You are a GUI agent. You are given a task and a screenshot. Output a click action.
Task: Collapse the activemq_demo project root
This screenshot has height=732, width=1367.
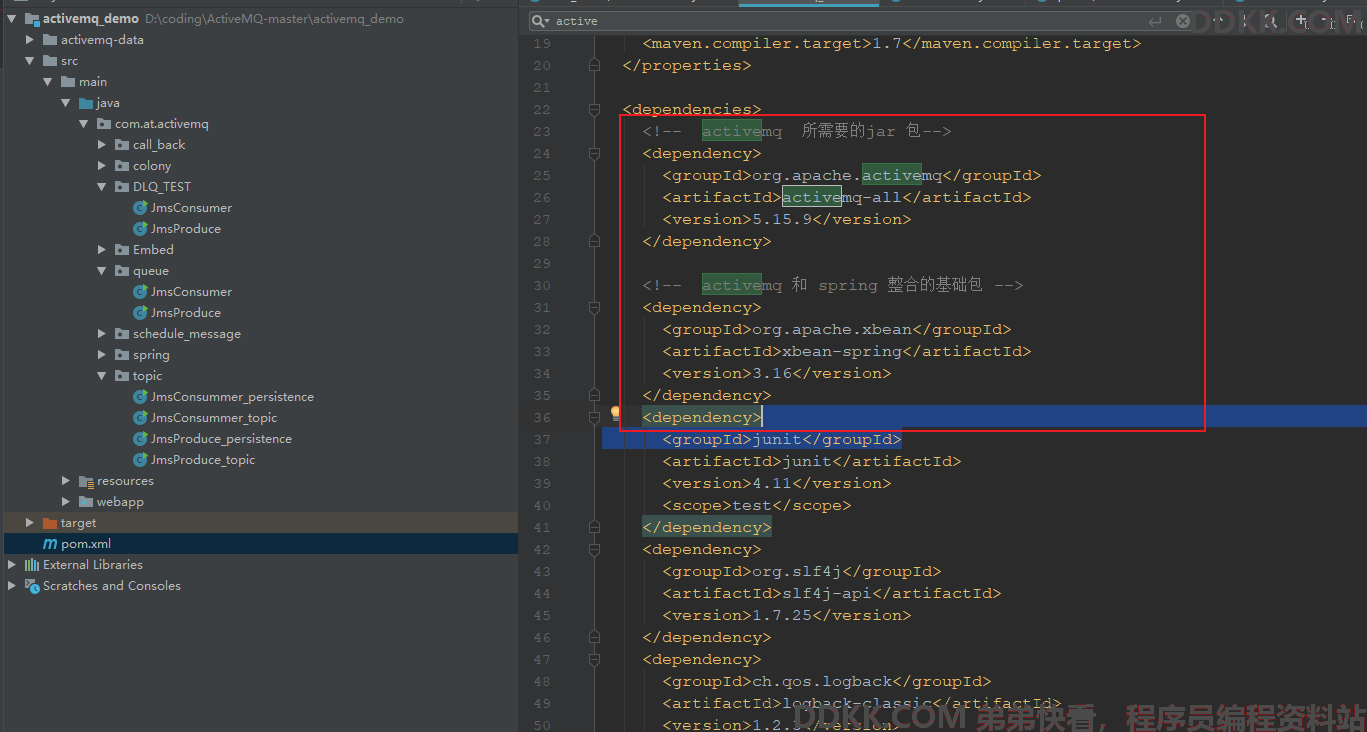[x=12, y=19]
